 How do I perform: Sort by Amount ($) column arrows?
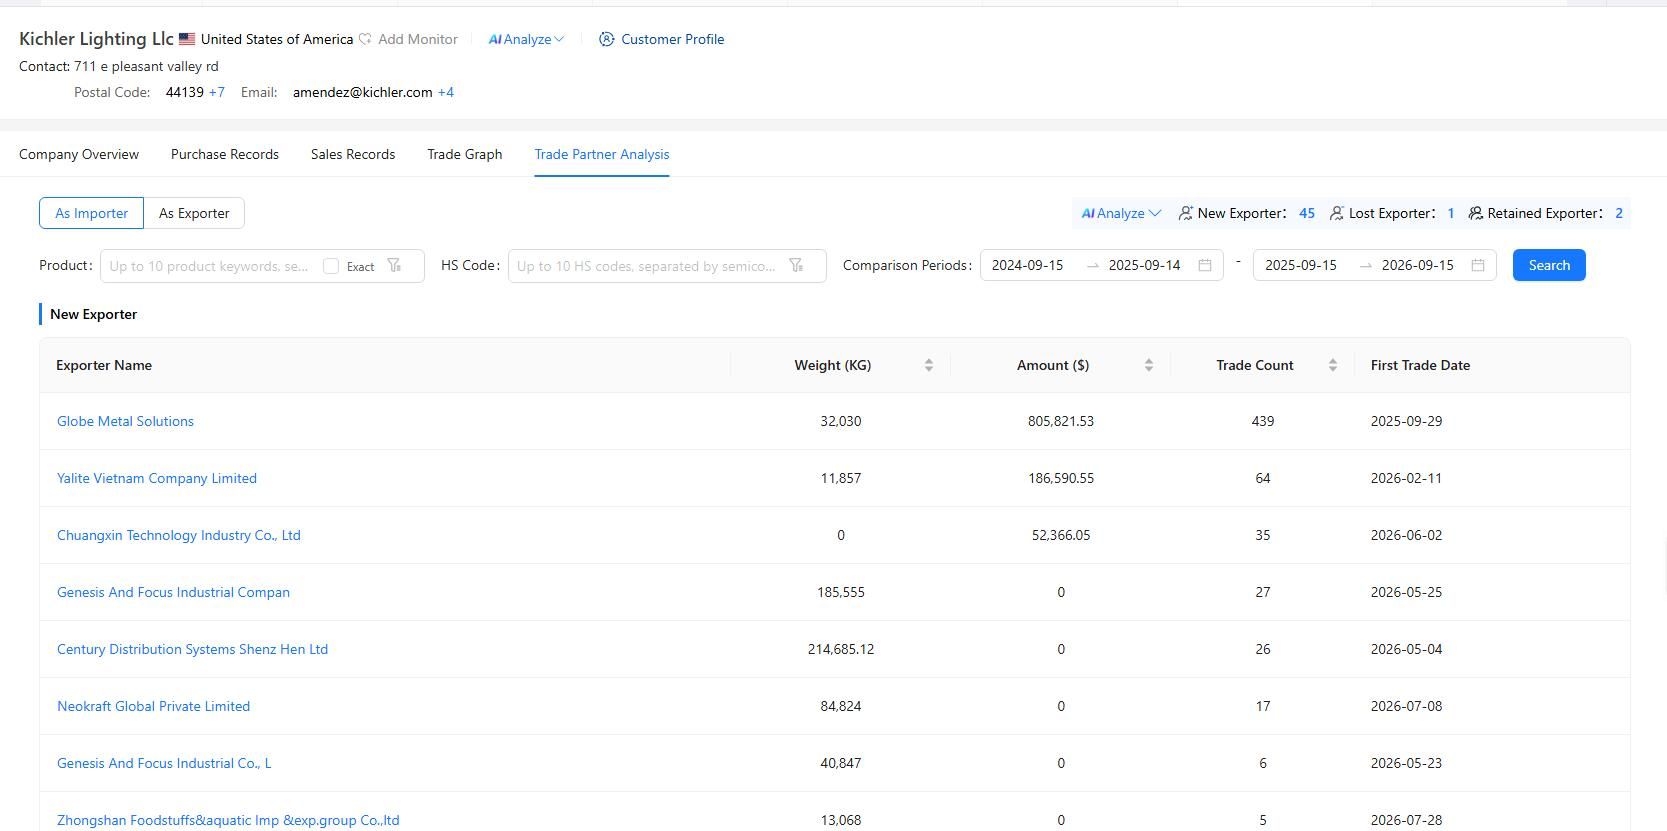1149,365
